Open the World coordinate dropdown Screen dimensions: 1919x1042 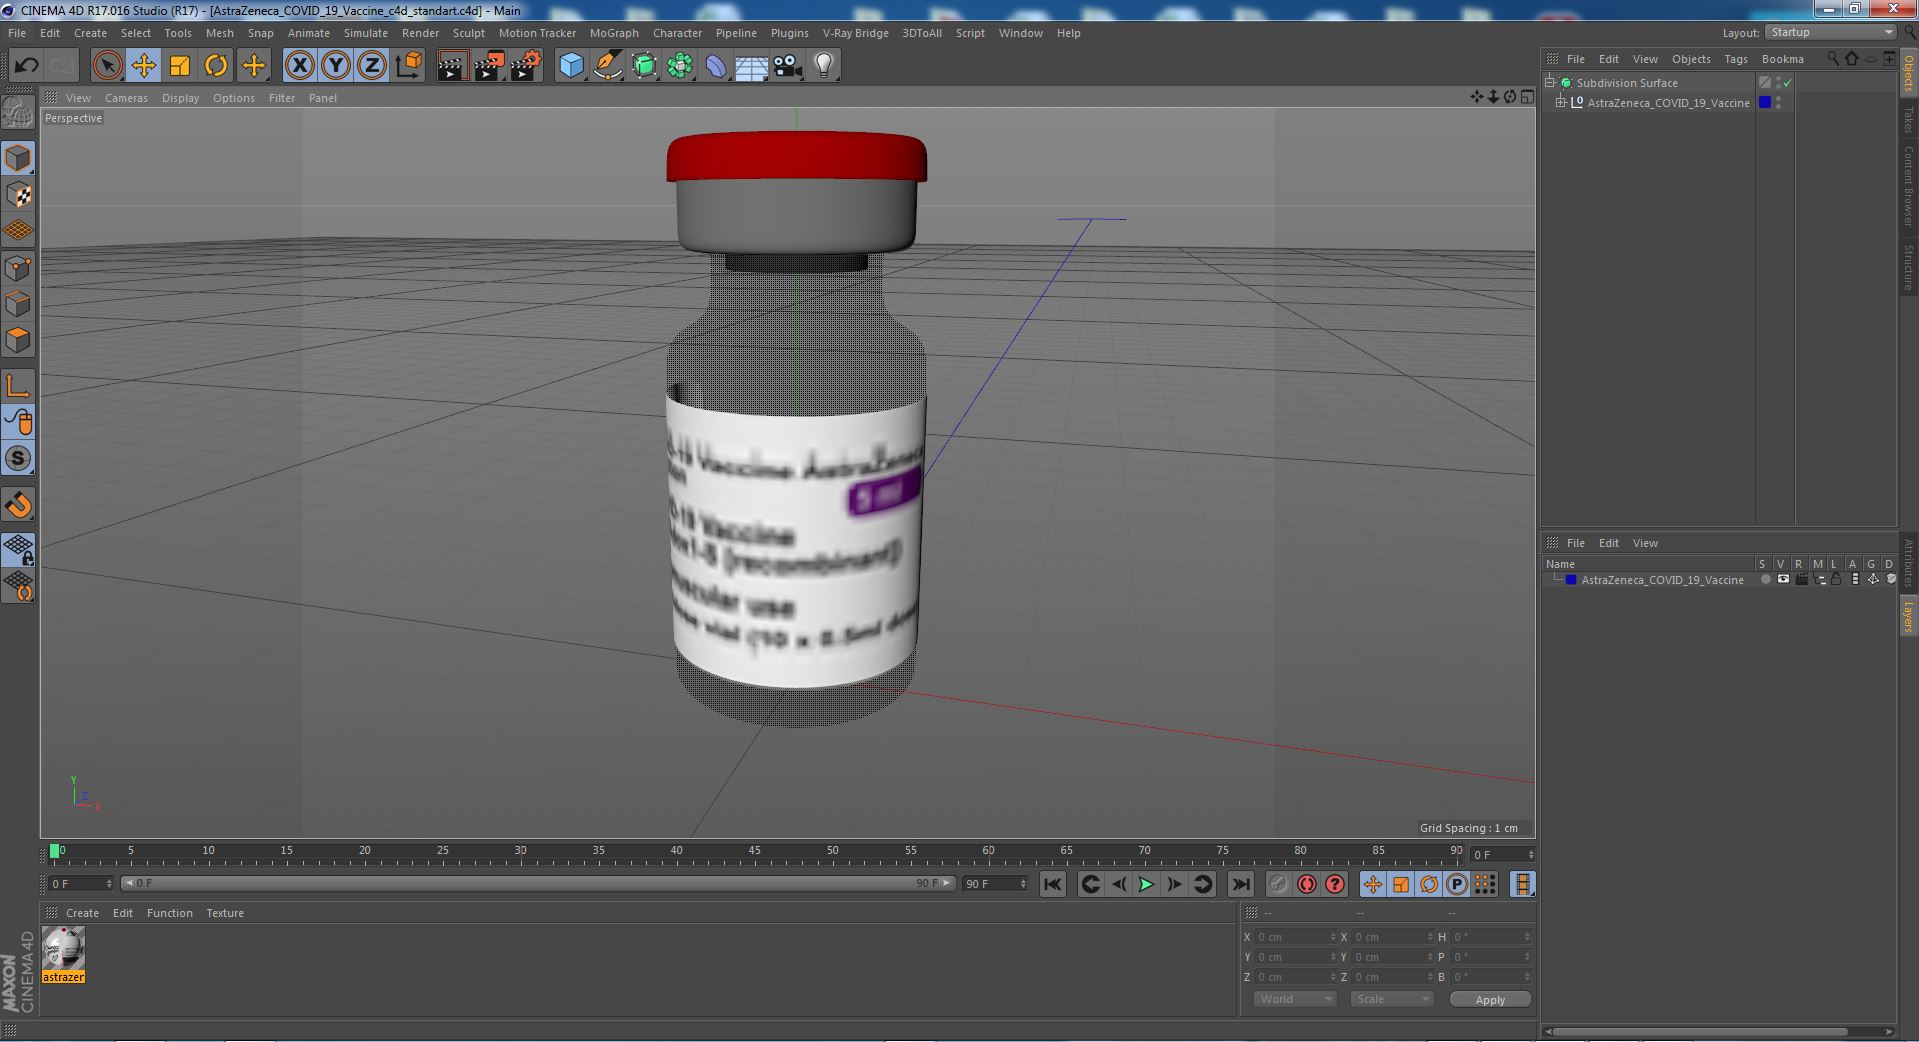point(1295,999)
